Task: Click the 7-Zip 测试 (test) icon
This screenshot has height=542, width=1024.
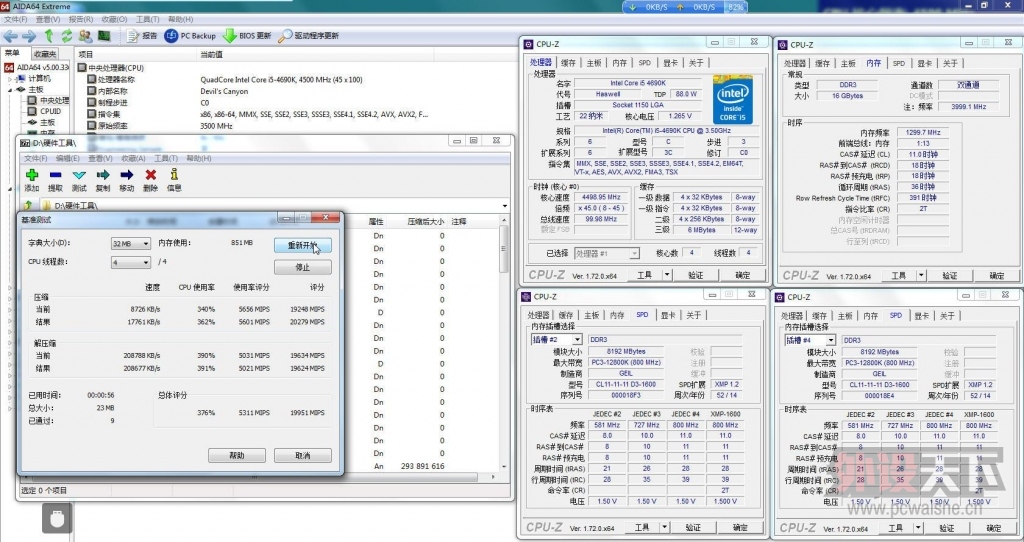Action: click(x=79, y=175)
